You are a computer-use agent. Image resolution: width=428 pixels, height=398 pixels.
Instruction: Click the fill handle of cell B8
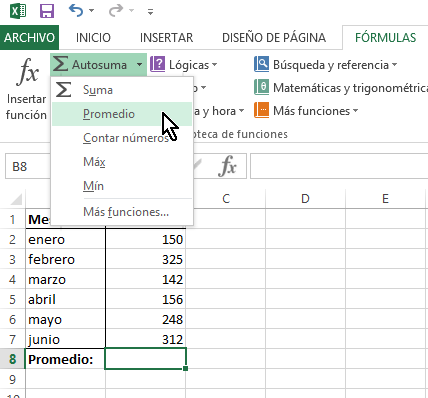tap(186, 368)
